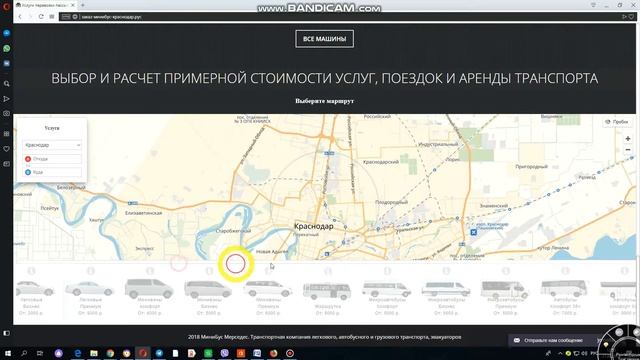This screenshot has height=360, width=640.
Task: Open info icon above Микроавтобусы Бизнес
Action: coord(446,271)
